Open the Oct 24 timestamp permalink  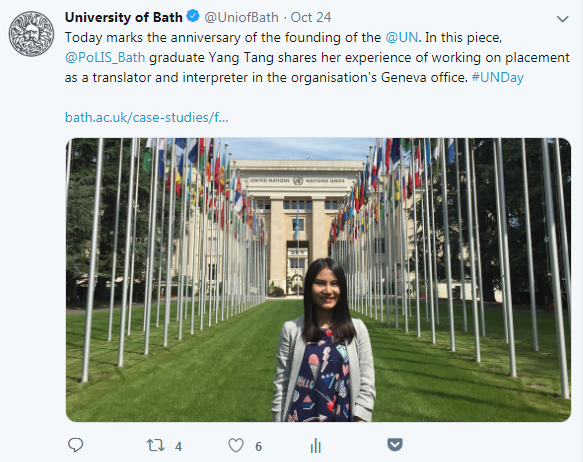[x=310, y=17]
